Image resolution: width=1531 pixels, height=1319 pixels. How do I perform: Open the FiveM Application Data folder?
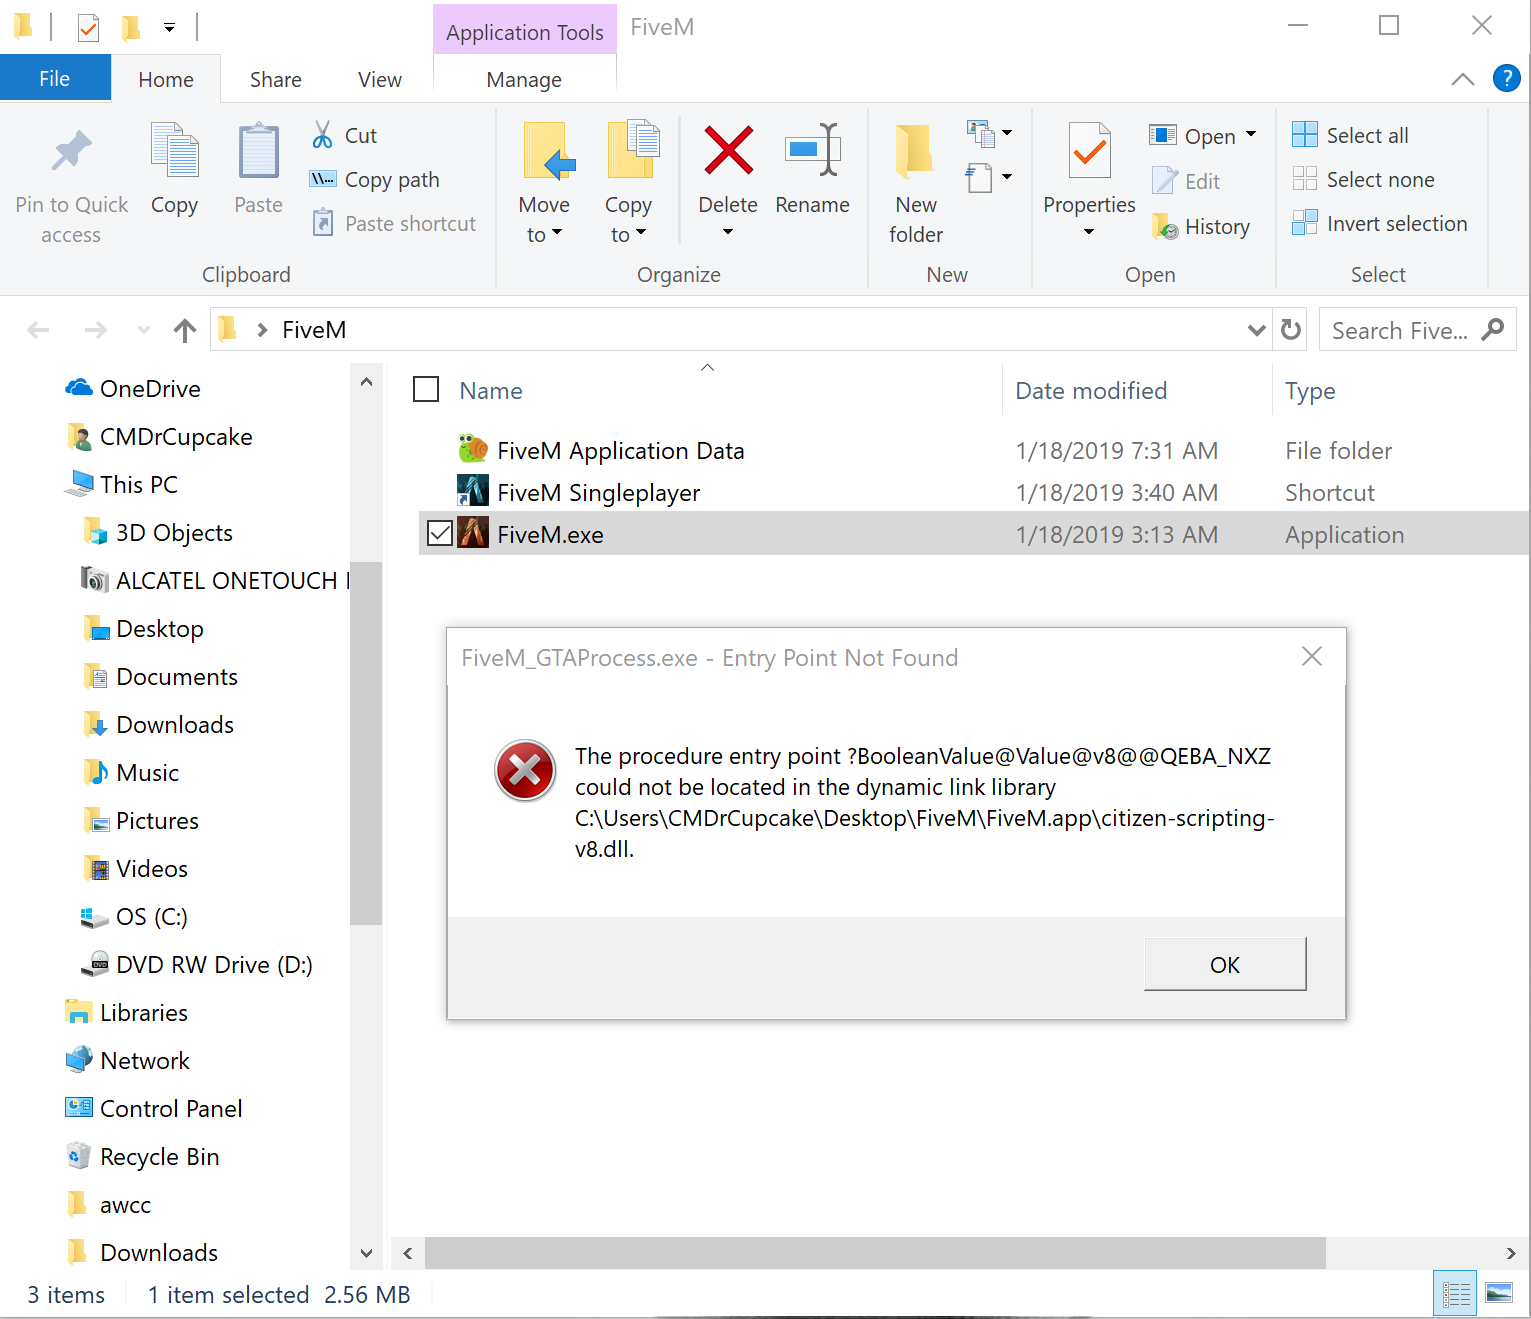tap(620, 451)
